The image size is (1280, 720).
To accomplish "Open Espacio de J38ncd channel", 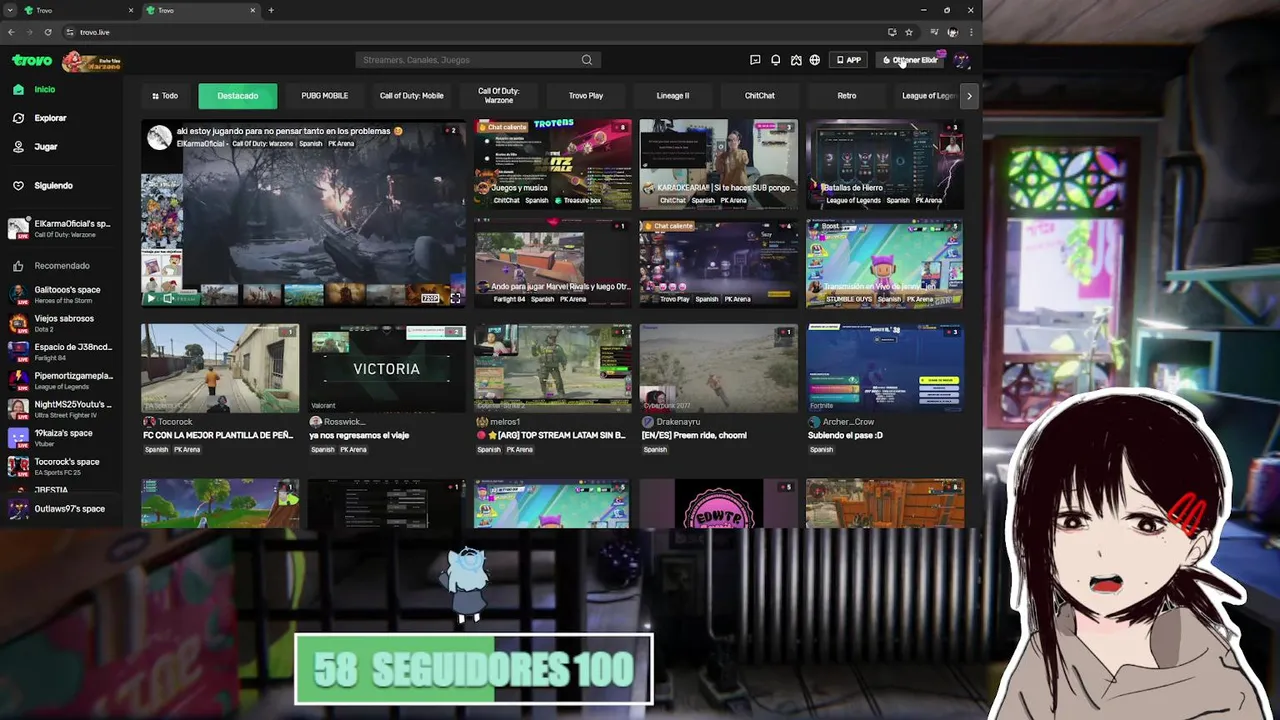I will (60, 352).
